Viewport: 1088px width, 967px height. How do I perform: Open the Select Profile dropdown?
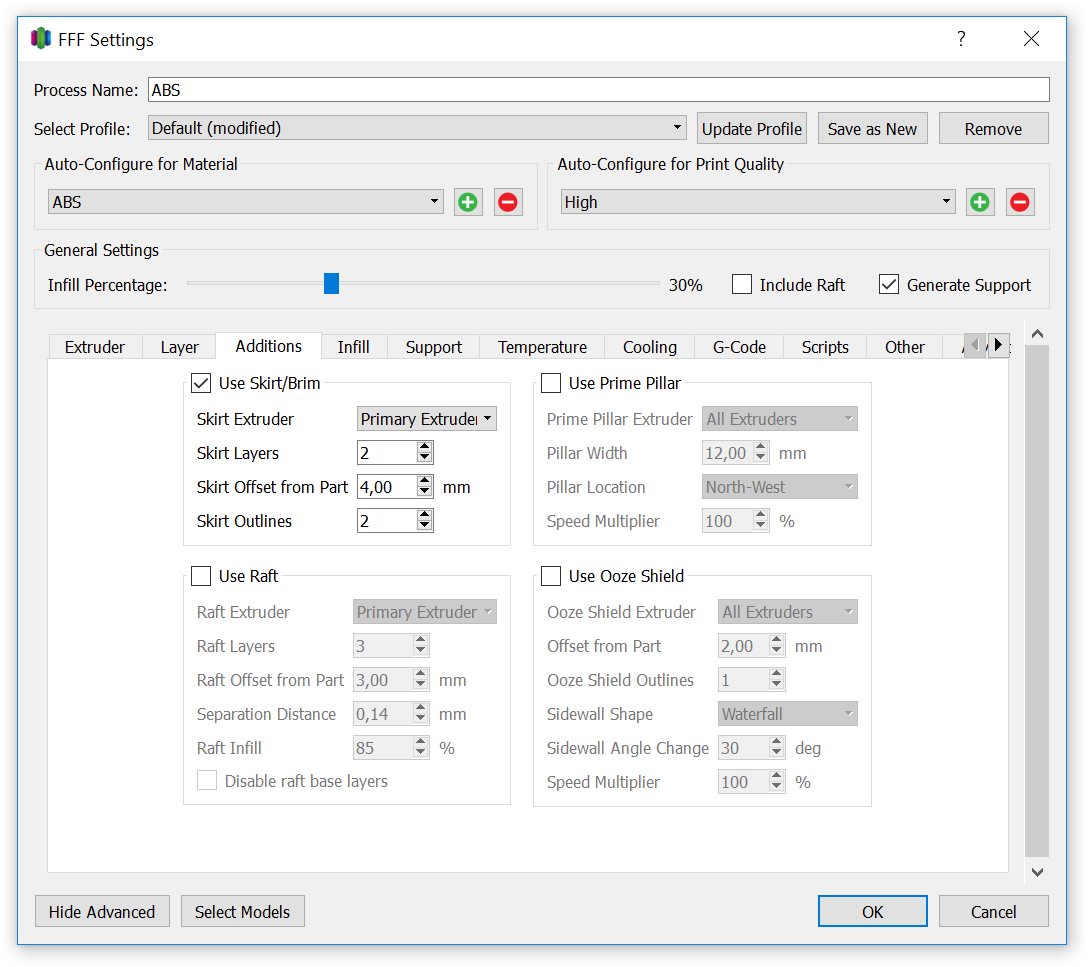[417, 128]
